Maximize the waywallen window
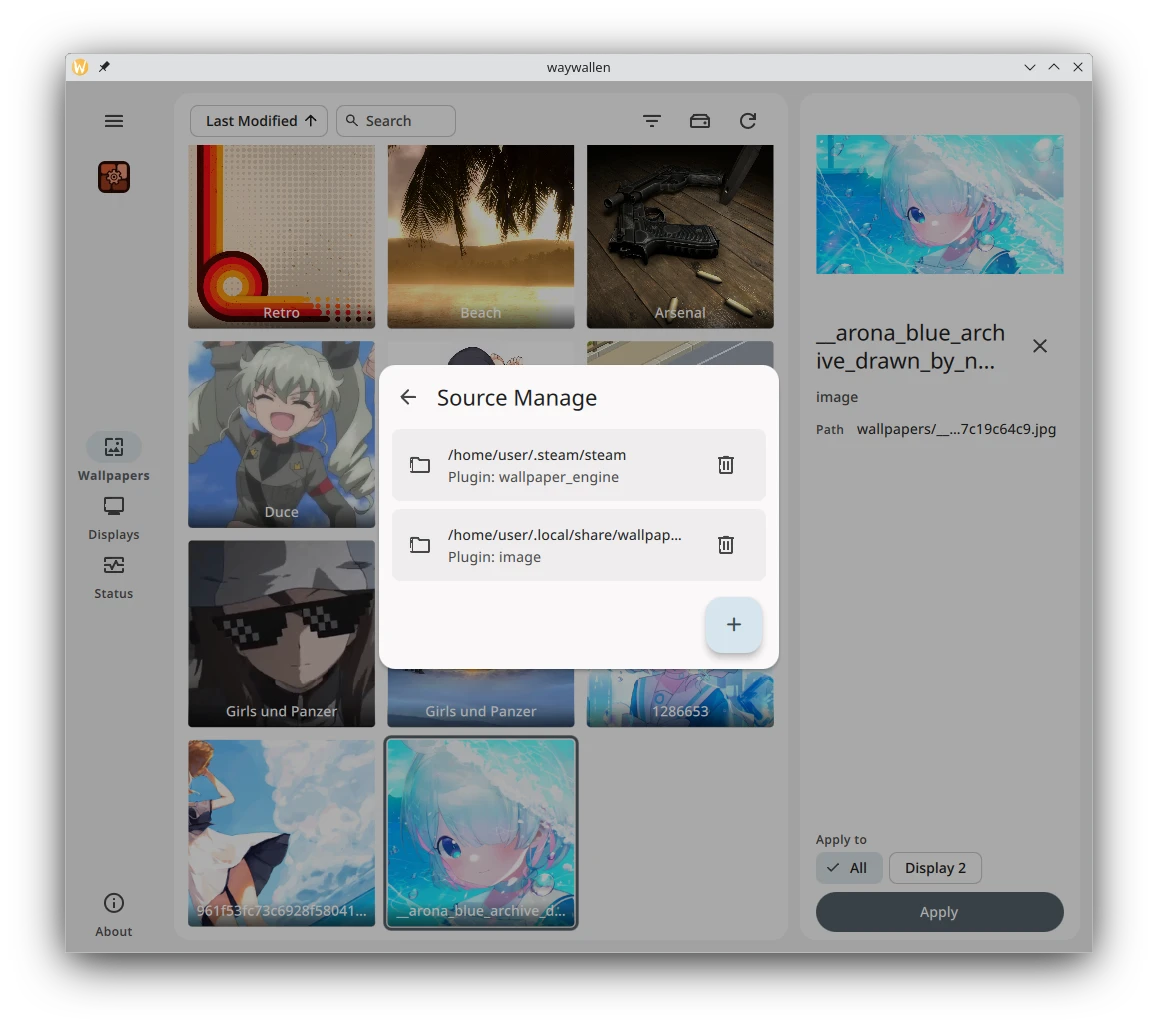 [1054, 67]
